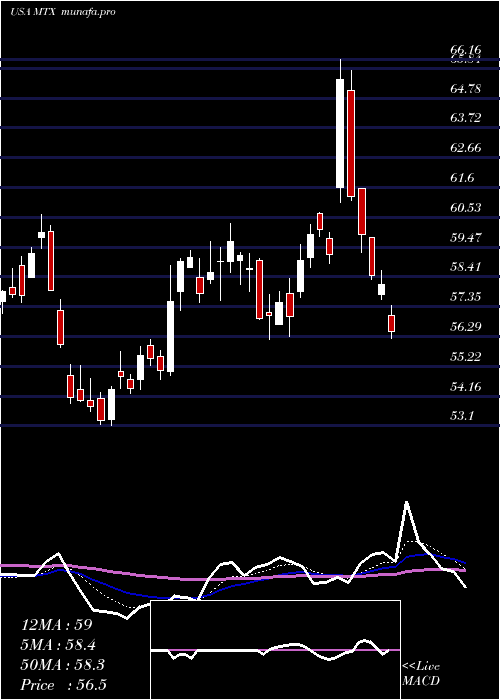This screenshot has height=700, width=500.
Task: Click the 61.6 price axis label
Action: coord(462,178)
